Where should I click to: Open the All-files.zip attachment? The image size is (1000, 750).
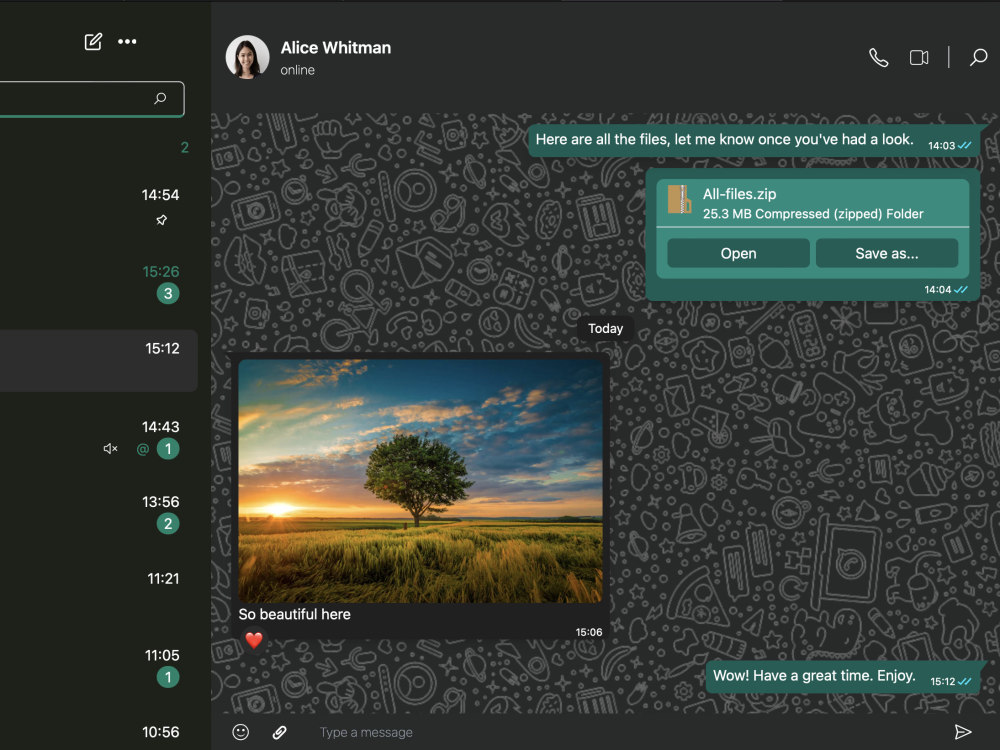(x=738, y=253)
